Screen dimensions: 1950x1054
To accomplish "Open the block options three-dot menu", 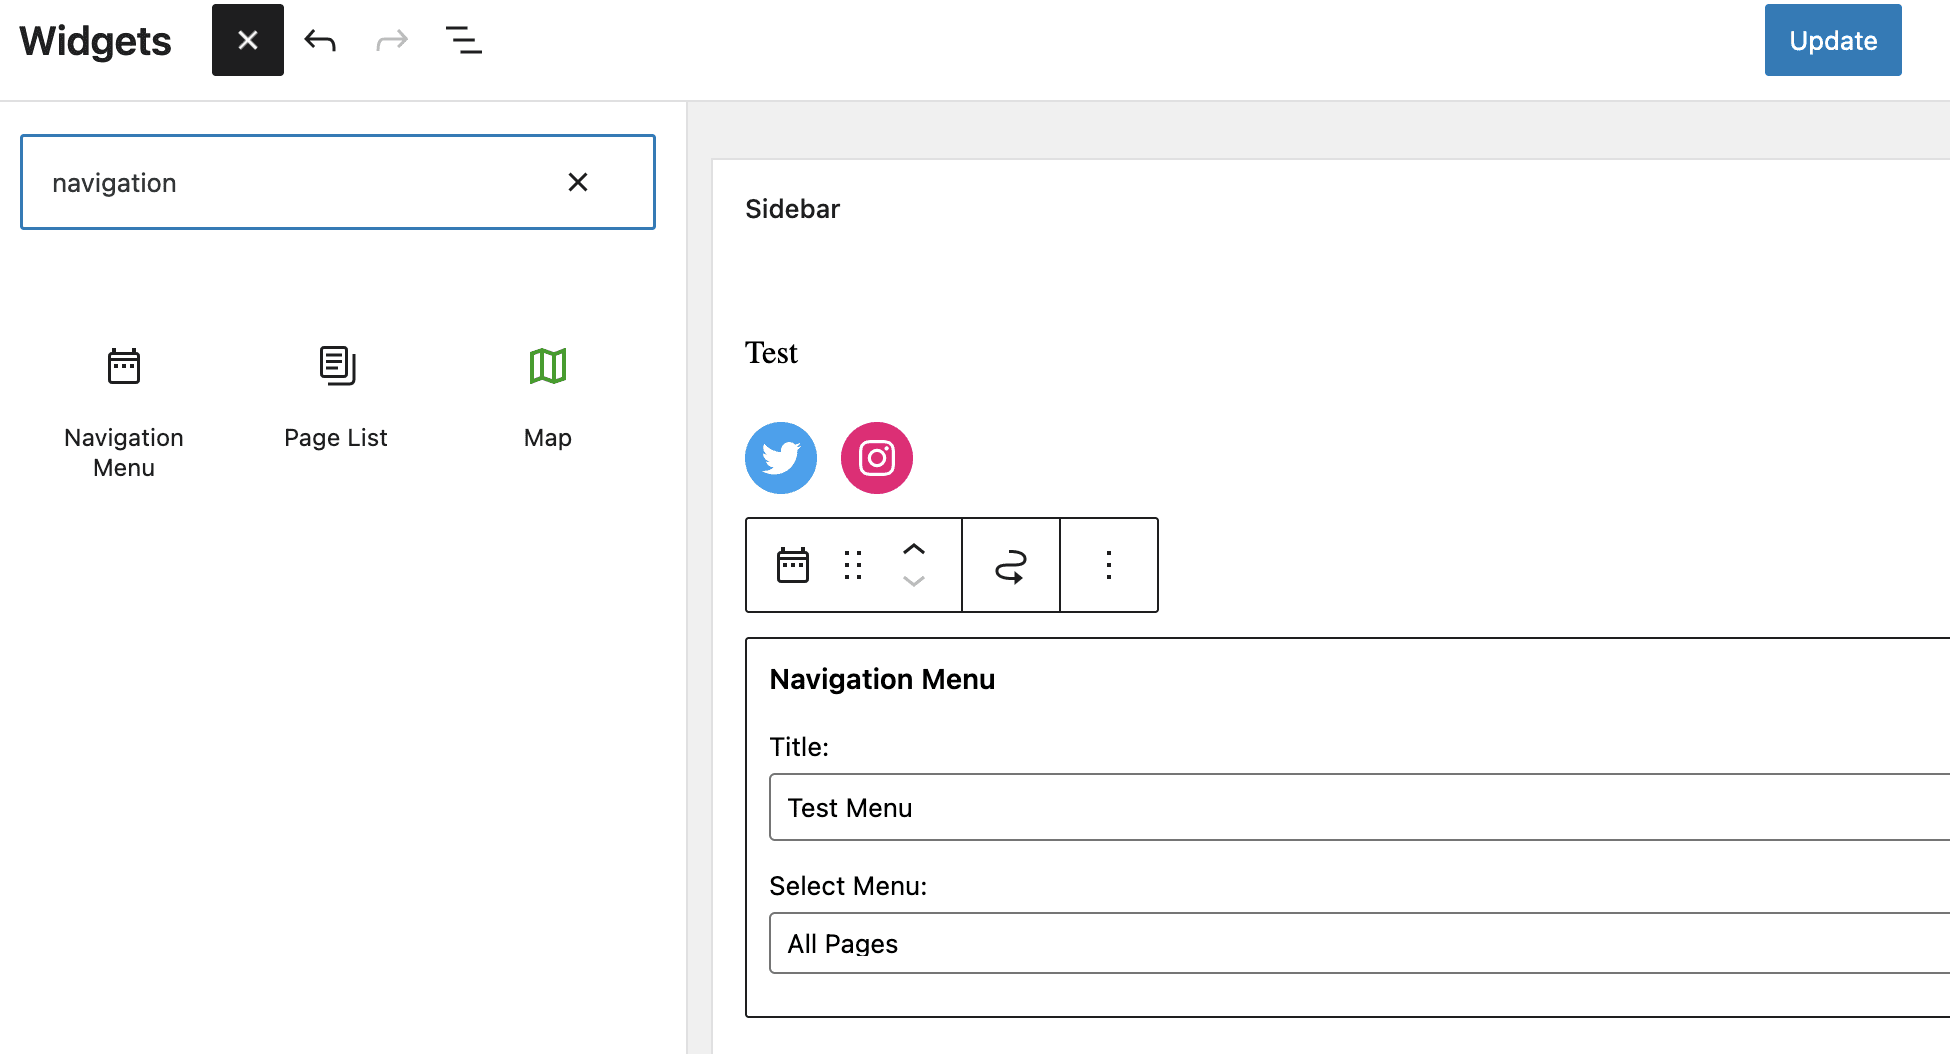I will point(1108,565).
